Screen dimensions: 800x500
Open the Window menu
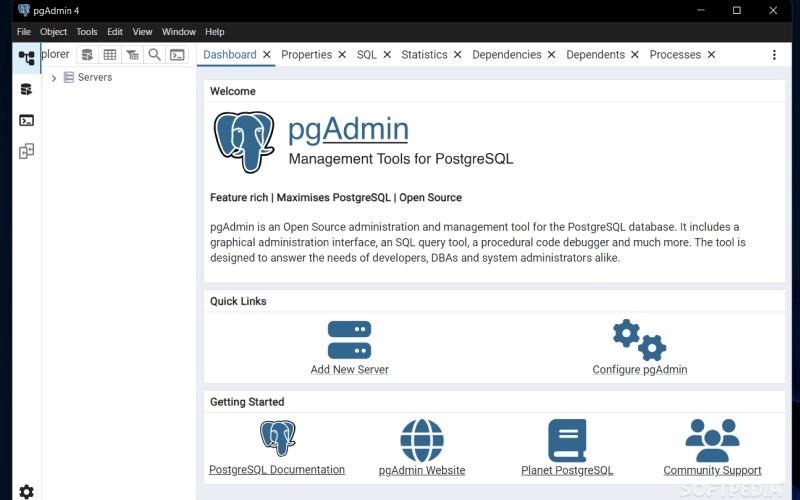(179, 32)
